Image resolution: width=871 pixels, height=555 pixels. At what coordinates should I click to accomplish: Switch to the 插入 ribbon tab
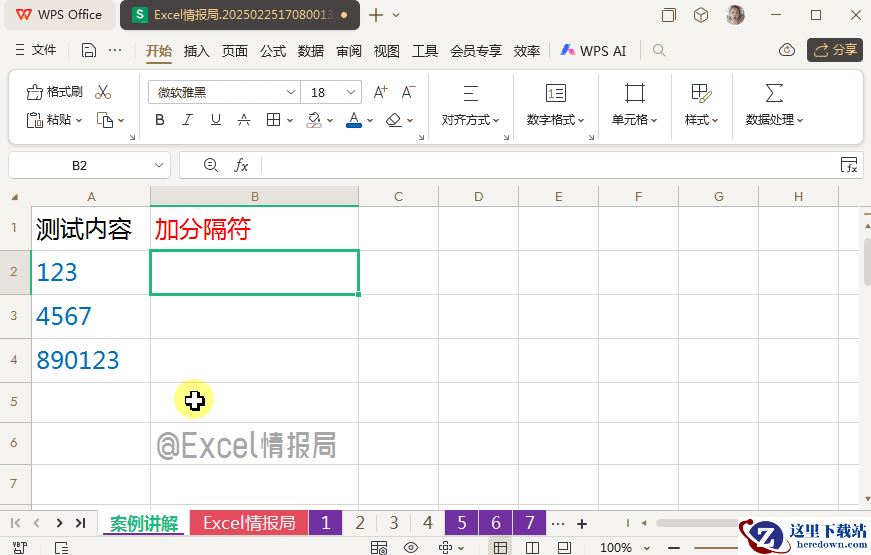click(x=197, y=51)
